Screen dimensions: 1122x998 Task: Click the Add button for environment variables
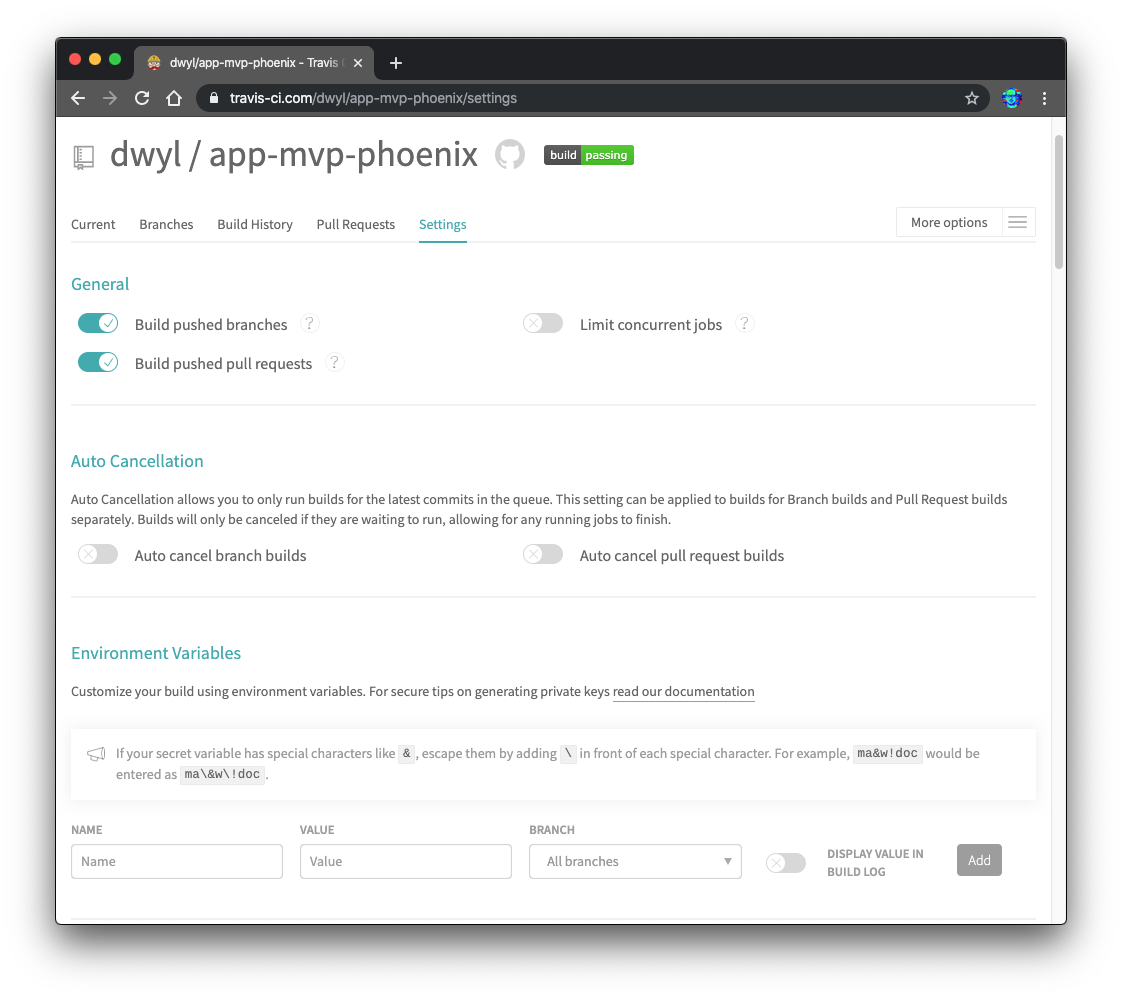click(979, 860)
